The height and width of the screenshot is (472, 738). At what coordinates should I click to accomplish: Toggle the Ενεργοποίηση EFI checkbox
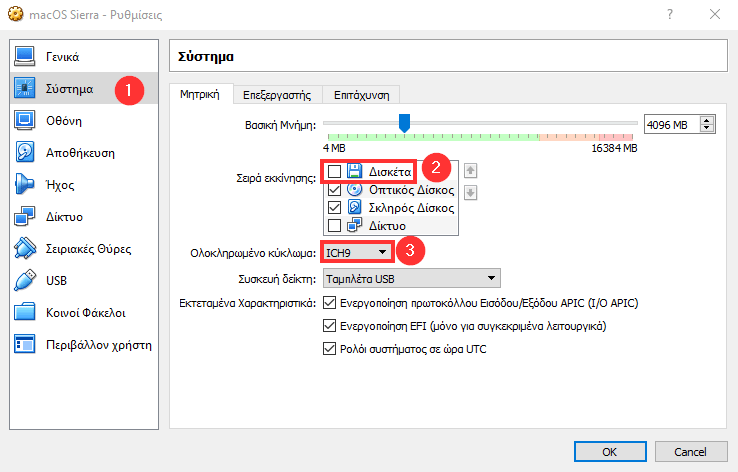tap(329, 326)
